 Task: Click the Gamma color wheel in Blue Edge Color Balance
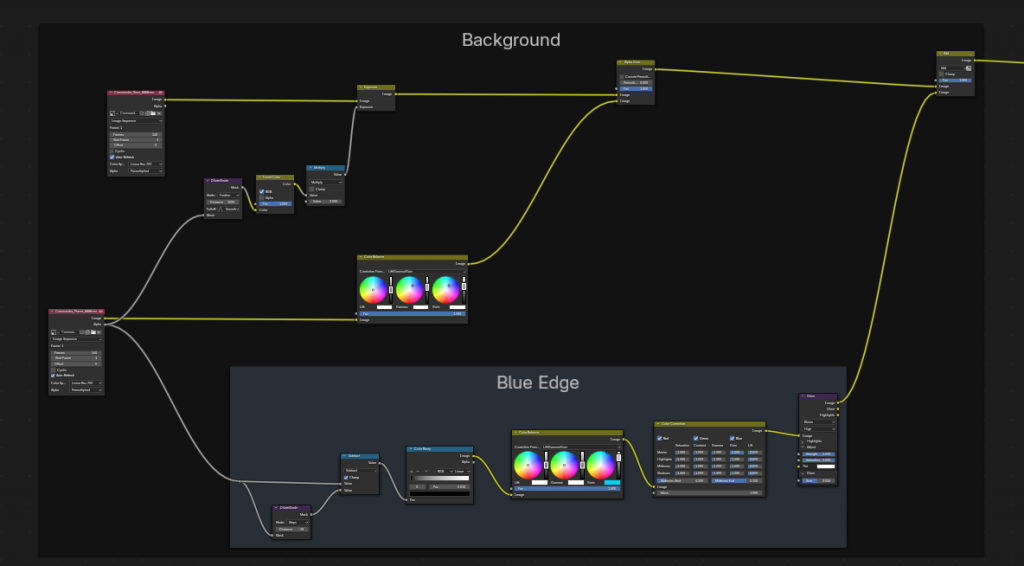[563, 465]
